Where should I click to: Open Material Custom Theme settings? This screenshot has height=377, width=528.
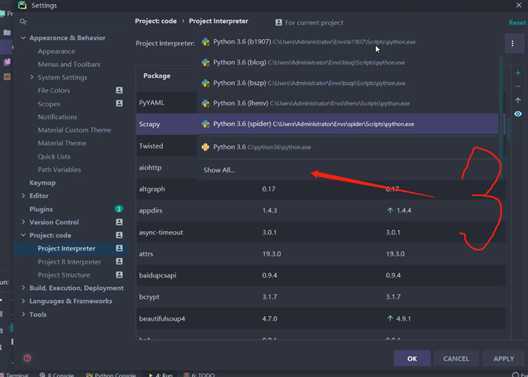(74, 130)
